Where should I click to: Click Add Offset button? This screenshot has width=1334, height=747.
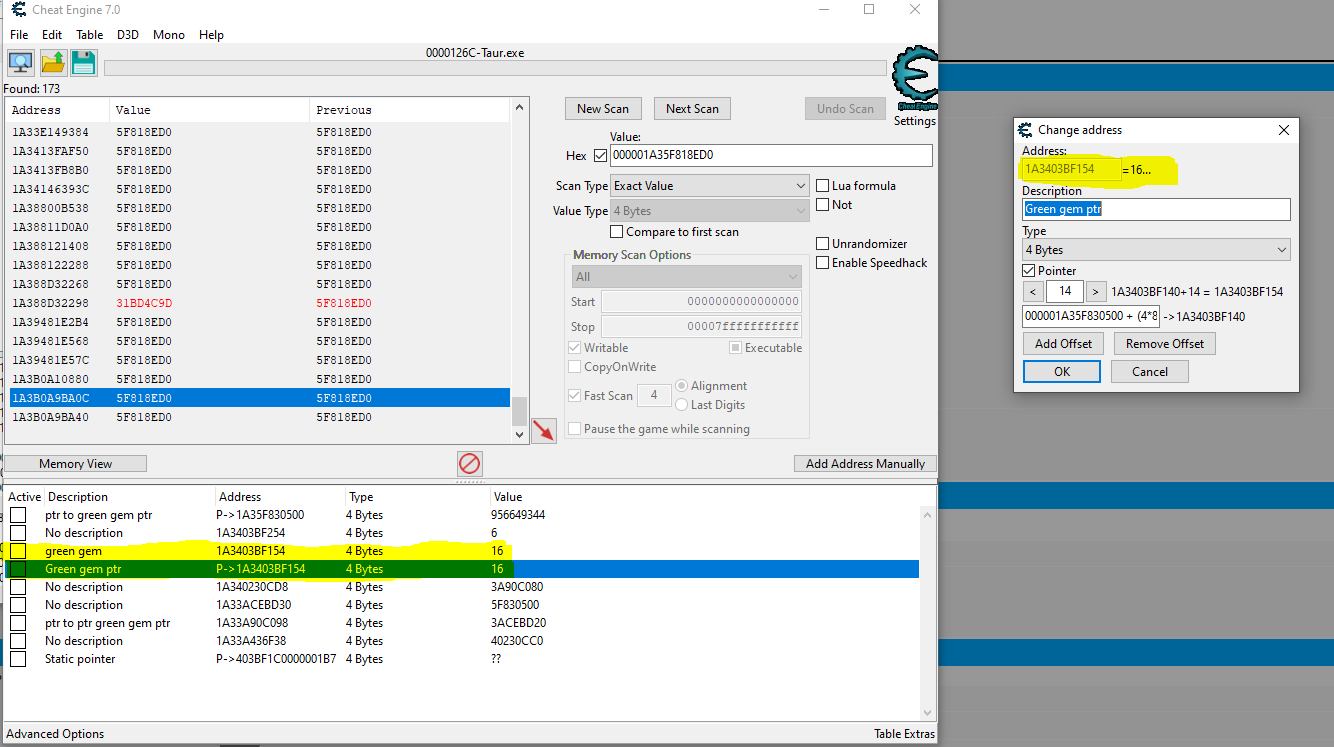click(x=1062, y=343)
